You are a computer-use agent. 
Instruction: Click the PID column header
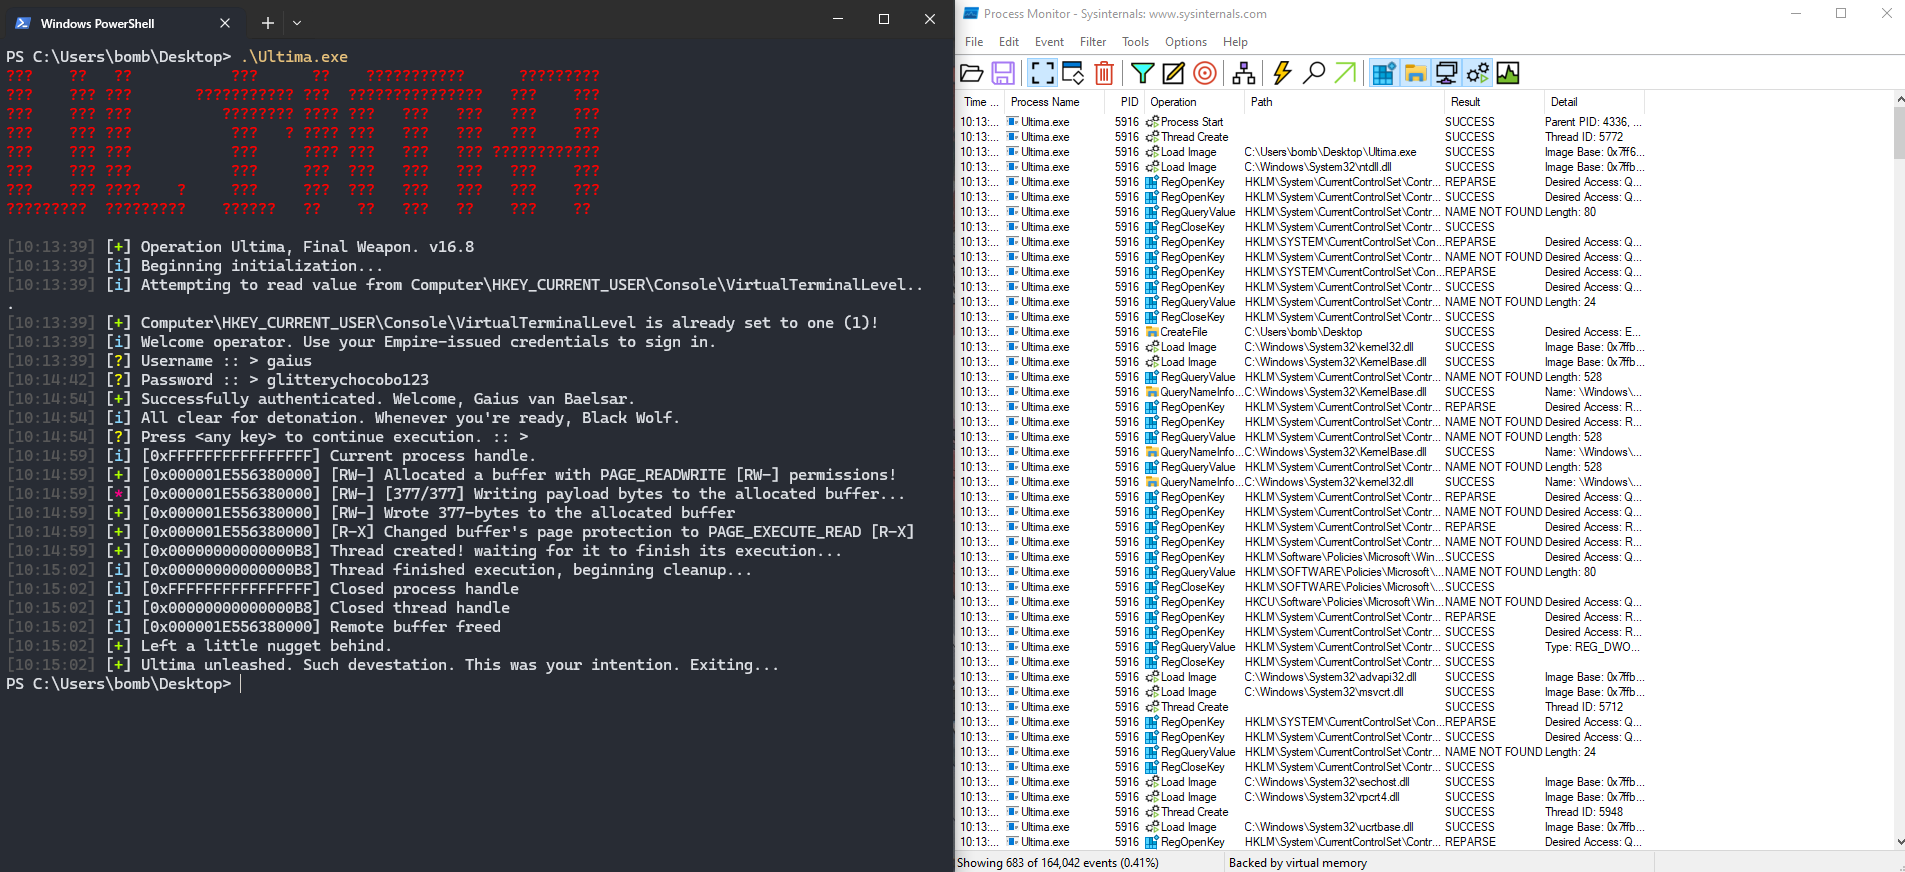pyautogui.click(x=1127, y=102)
